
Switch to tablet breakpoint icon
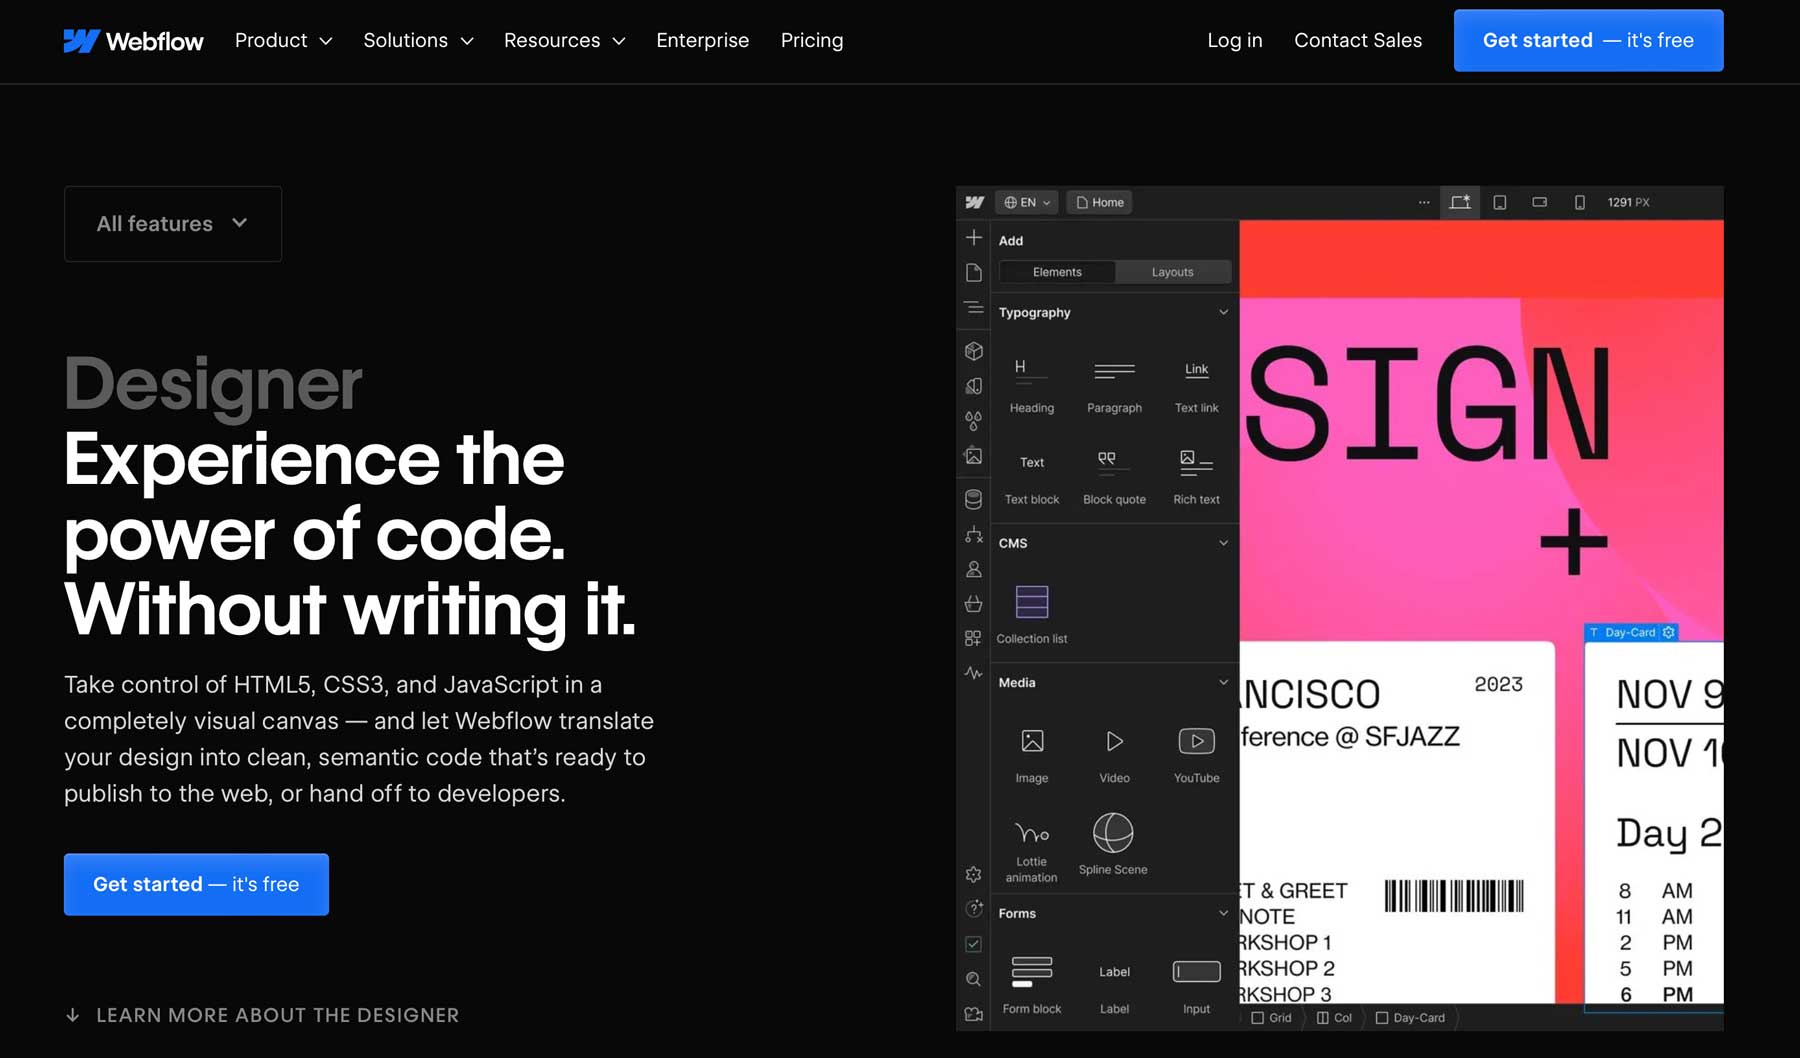click(x=1499, y=202)
